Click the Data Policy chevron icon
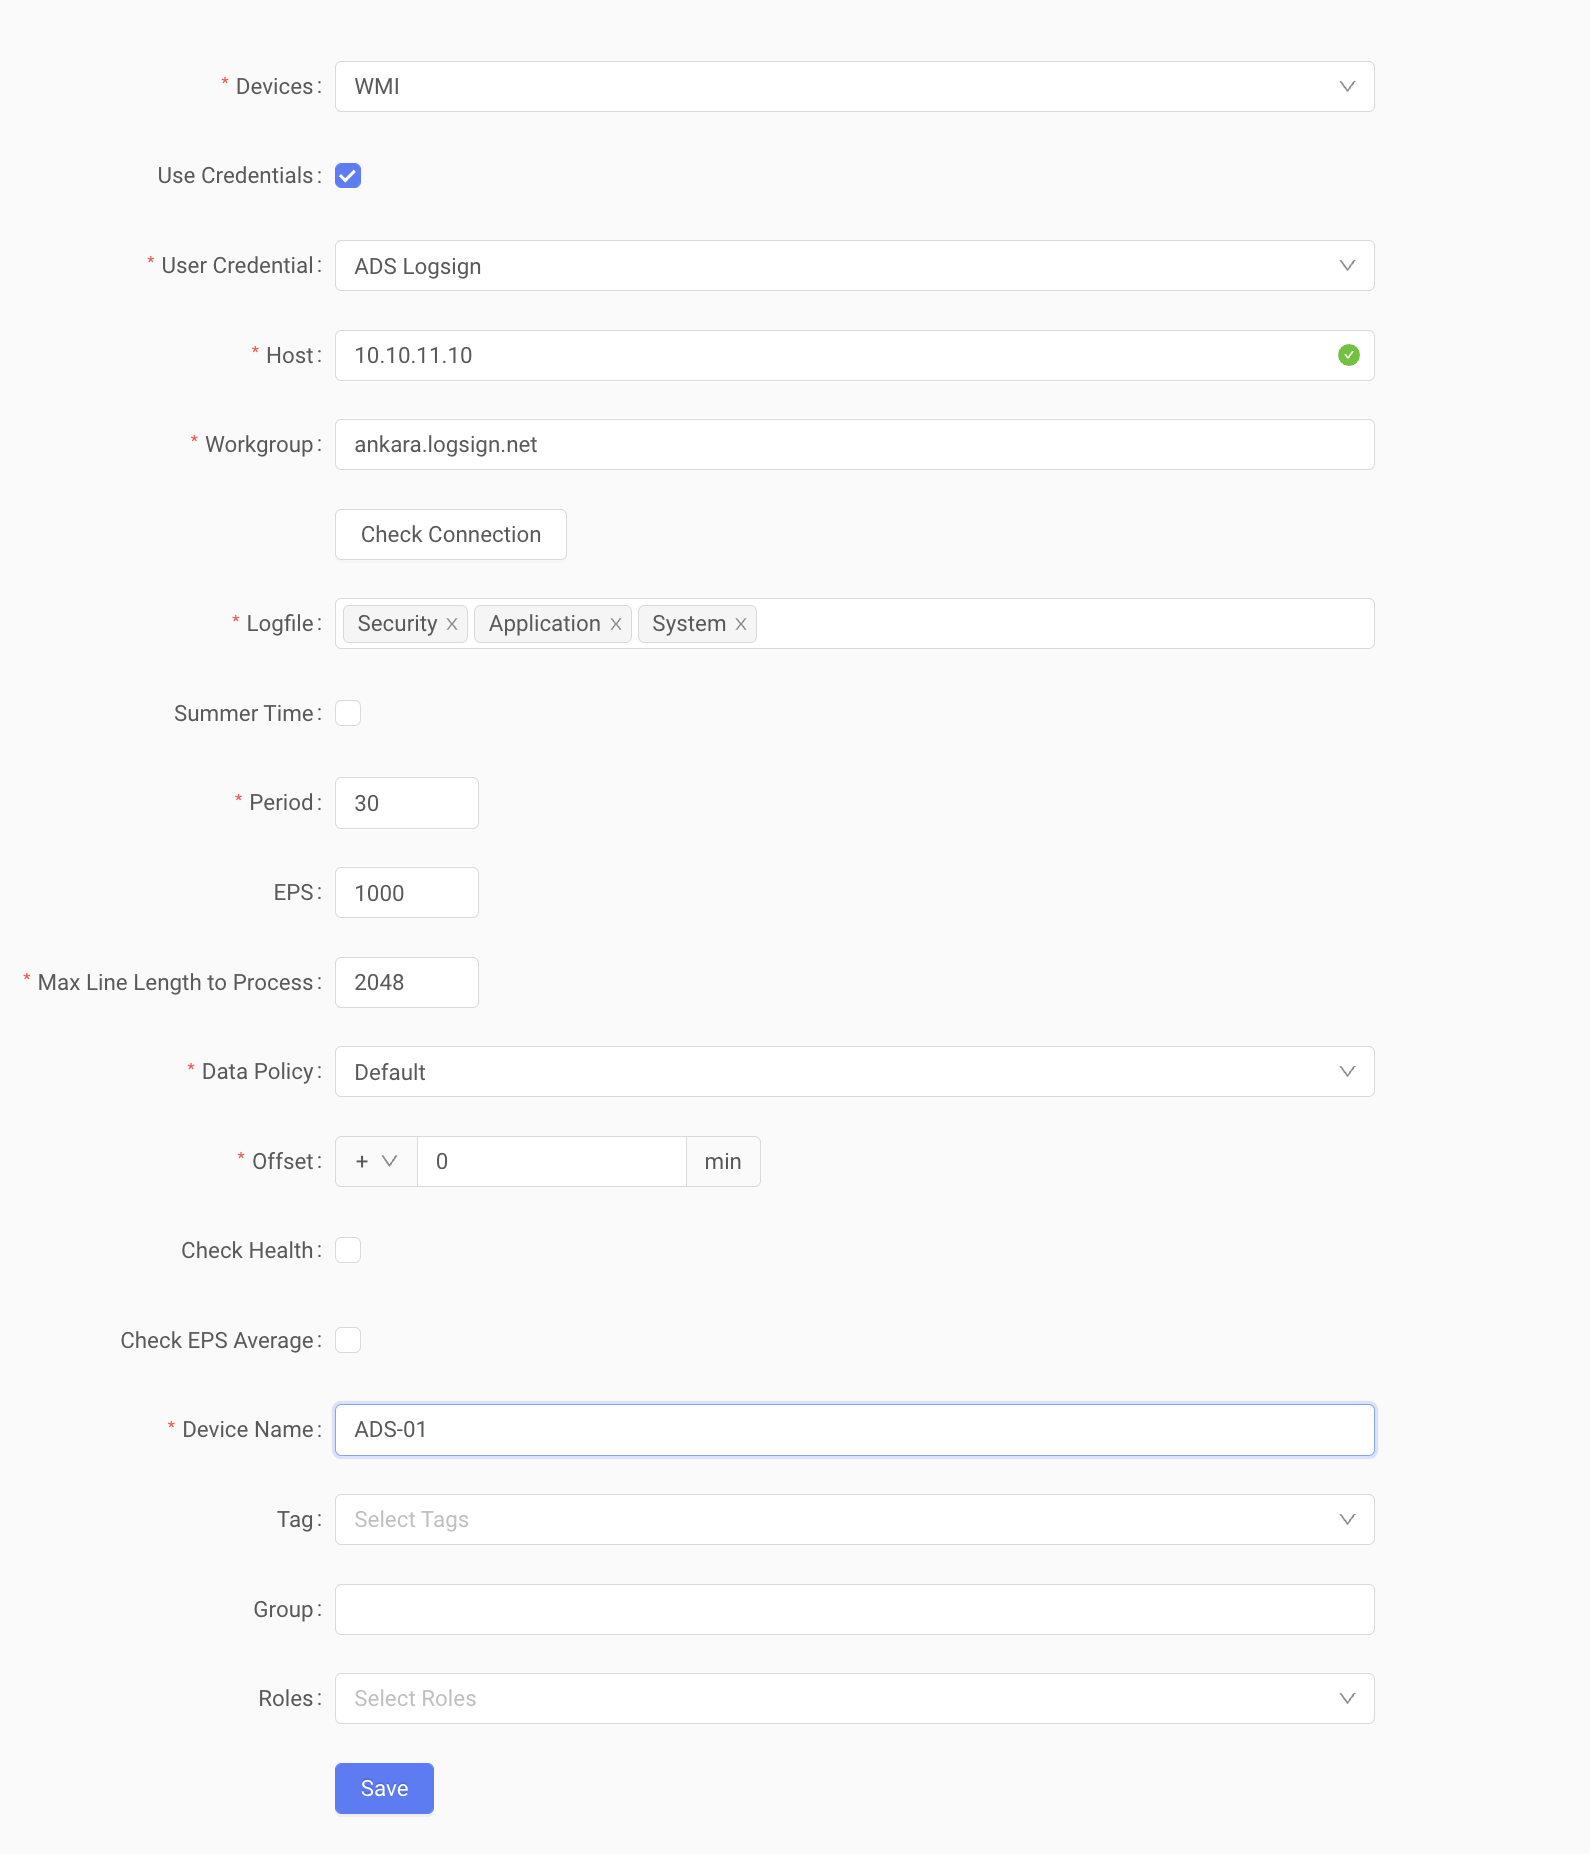Screen dimensions: 1590x1854 tap(1347, 1072)
